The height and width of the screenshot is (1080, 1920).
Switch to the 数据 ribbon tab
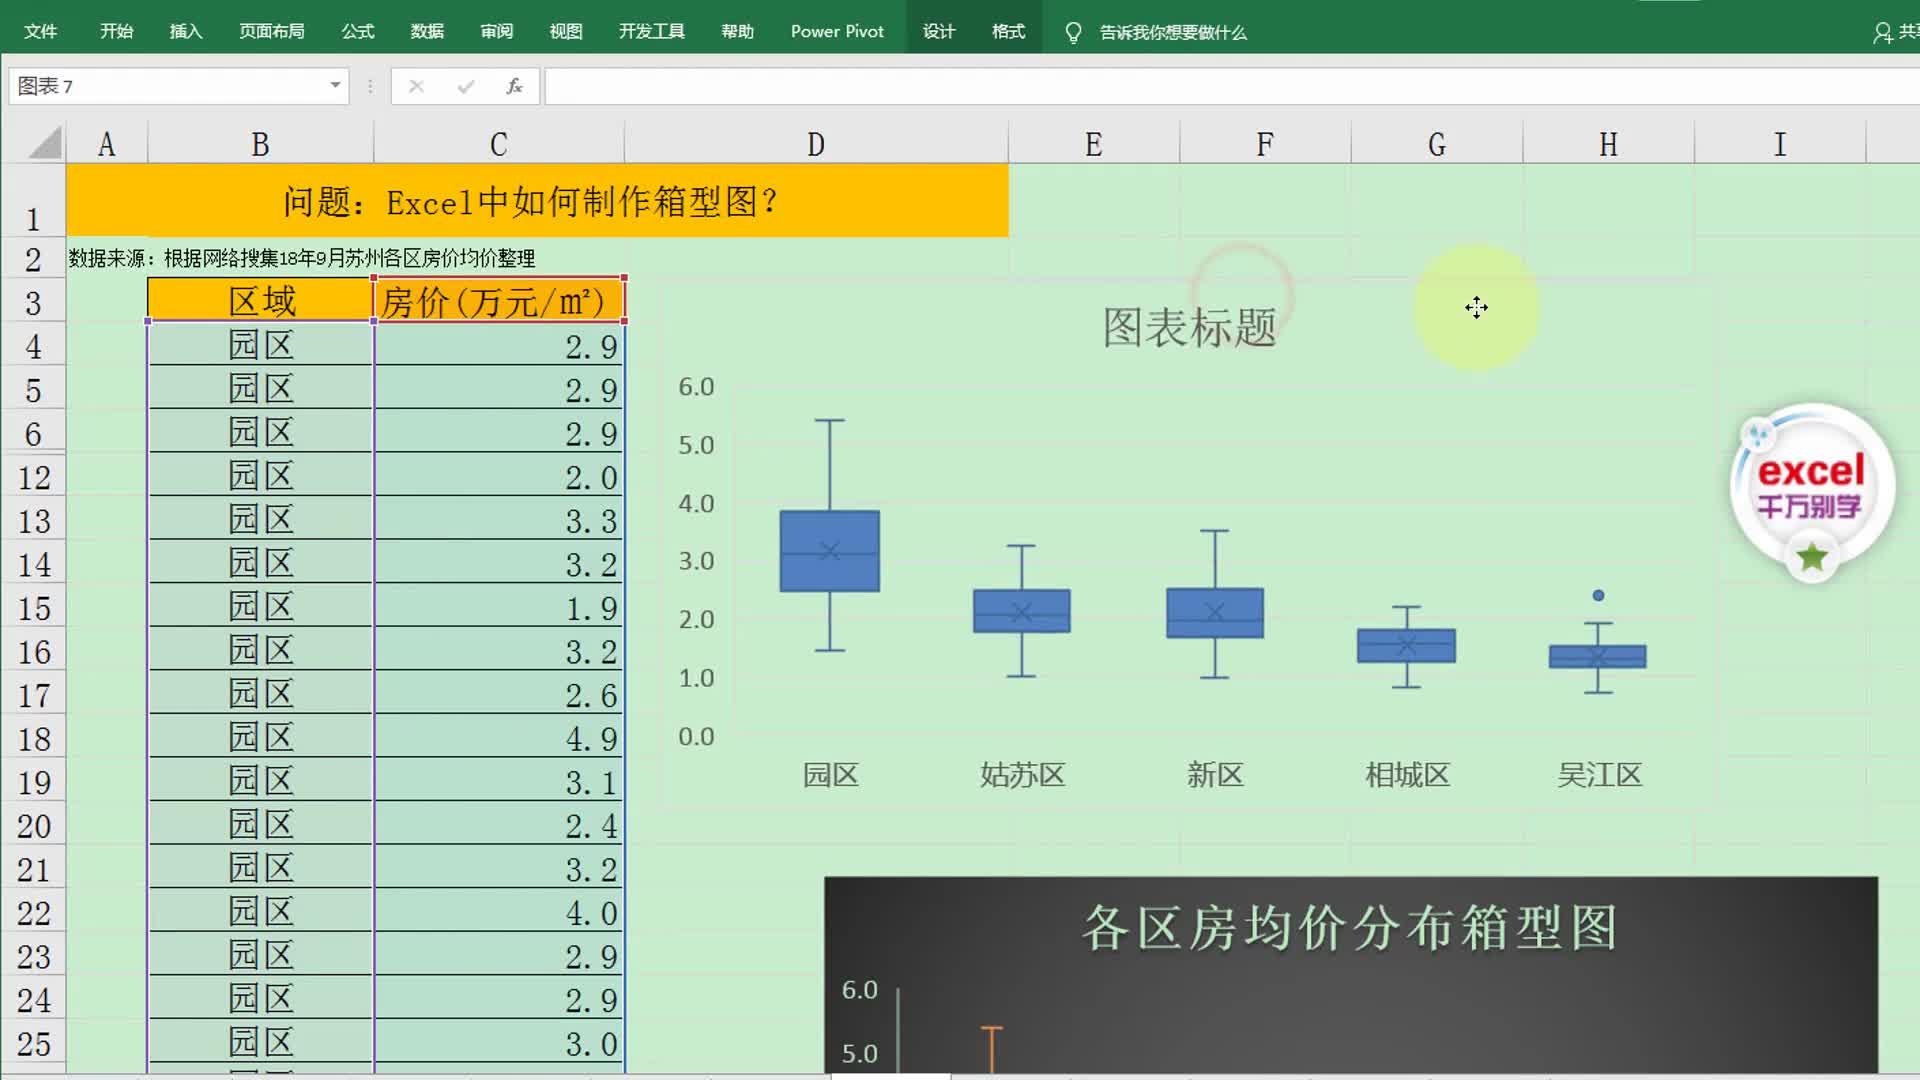coord(427,31)
